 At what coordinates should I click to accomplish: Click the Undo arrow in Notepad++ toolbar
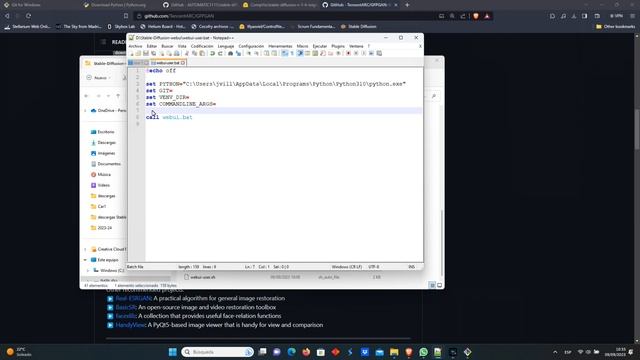tap(212, 53)
